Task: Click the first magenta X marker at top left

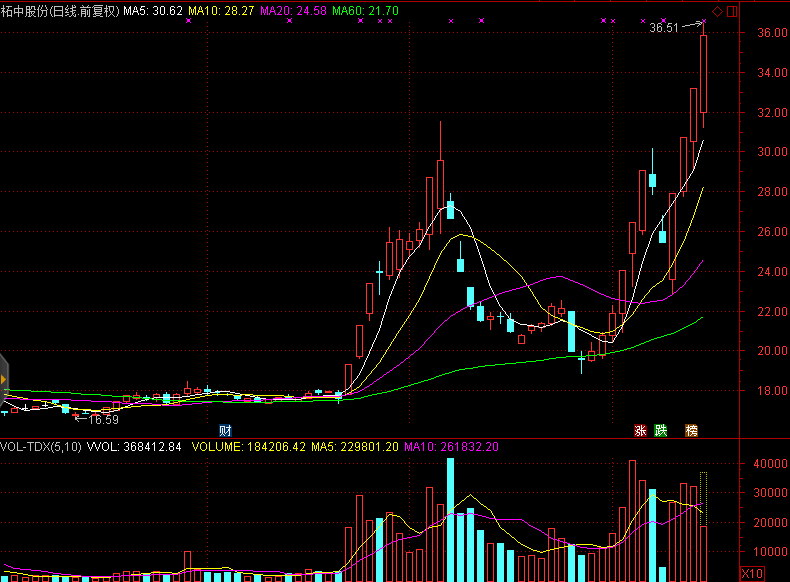Action: [188, 21]
